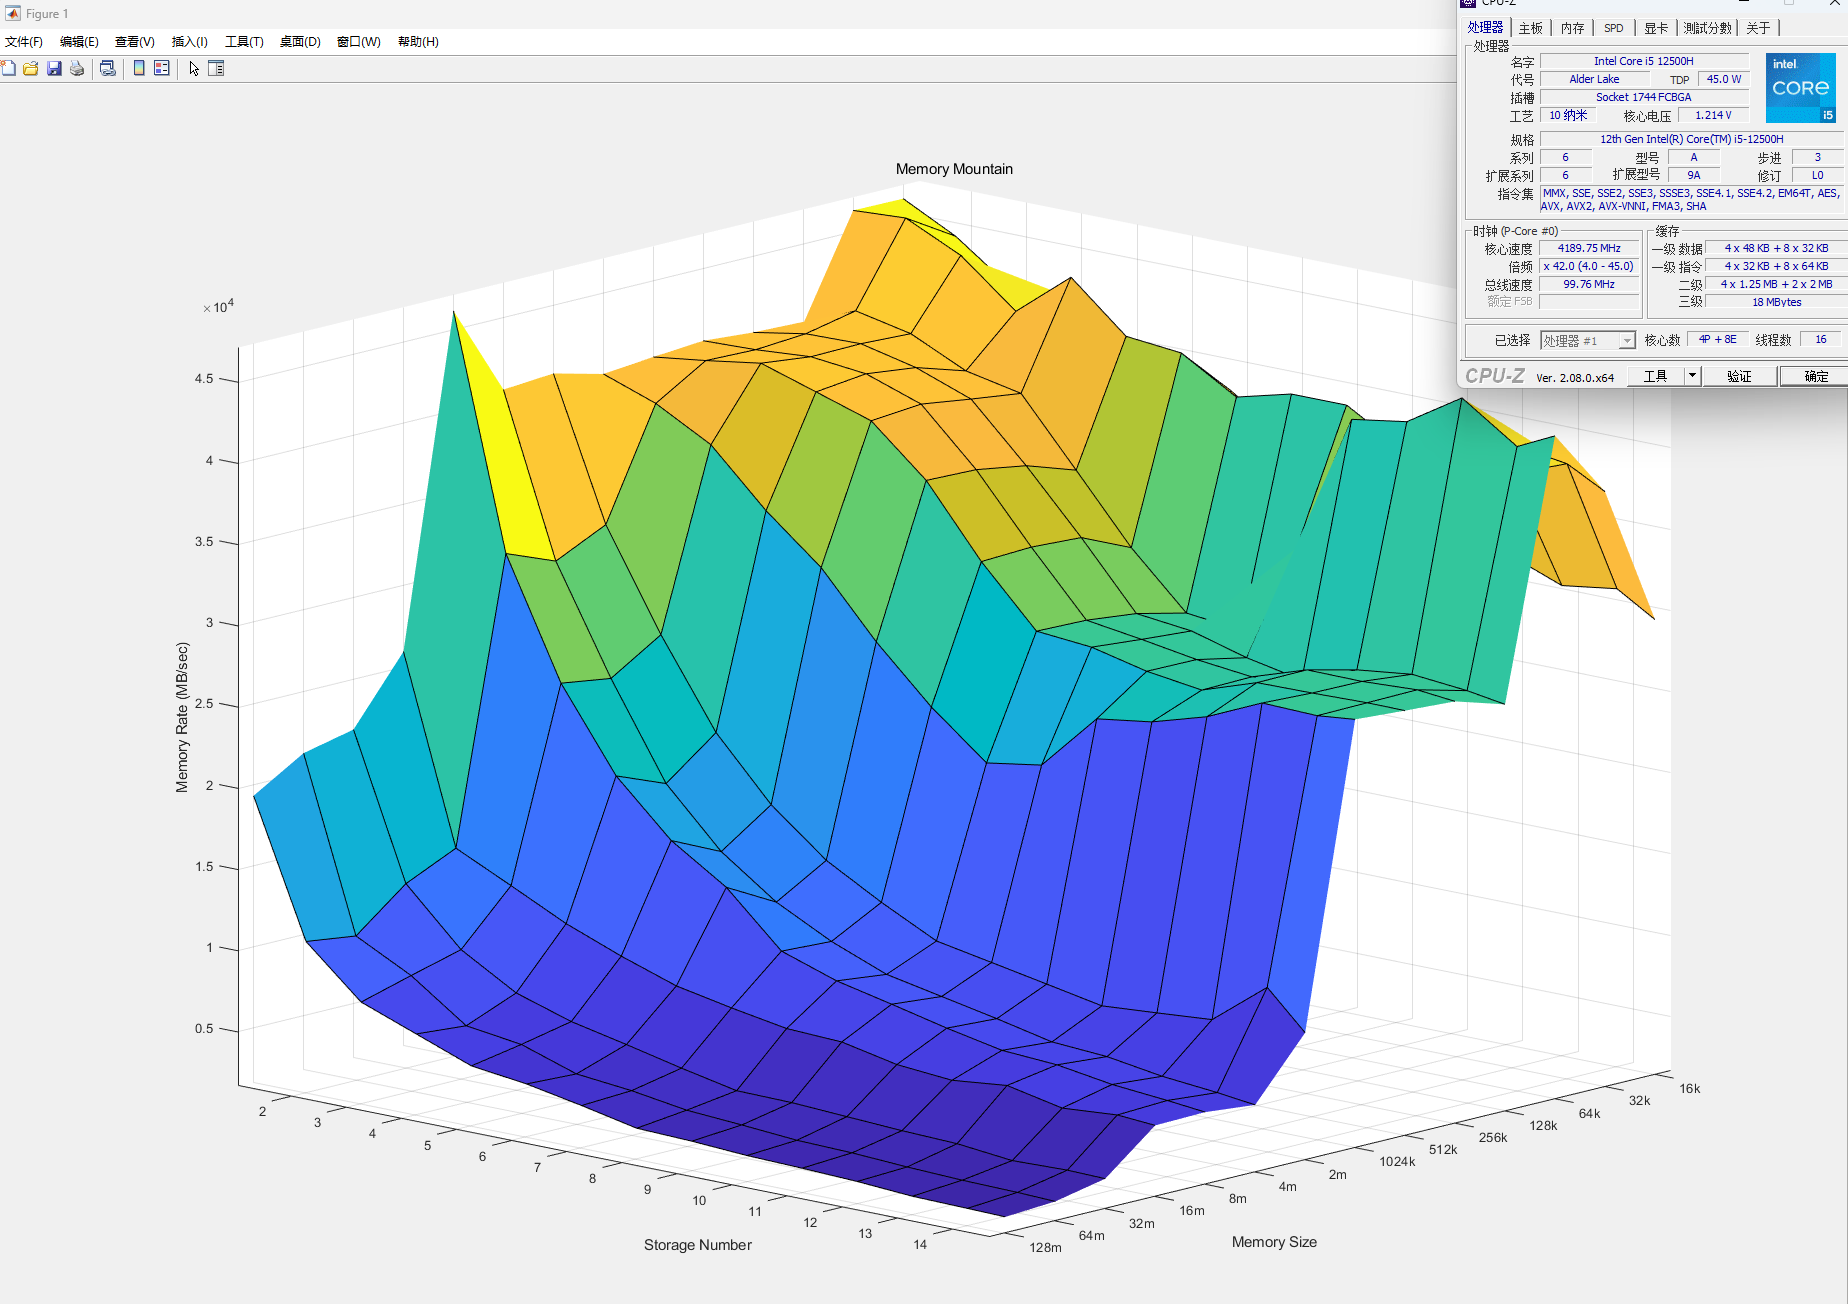
Task: Click the 验证 button in CPU-Z
Action: pos(1739,376)
